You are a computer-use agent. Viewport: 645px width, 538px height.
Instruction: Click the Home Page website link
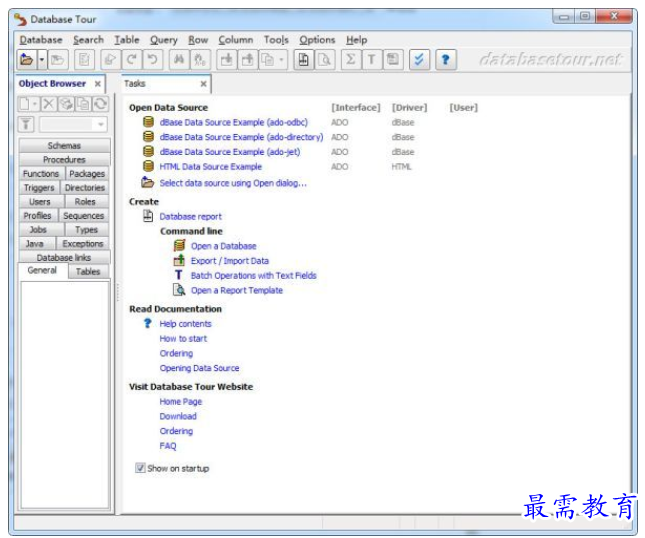click(181, 401)
